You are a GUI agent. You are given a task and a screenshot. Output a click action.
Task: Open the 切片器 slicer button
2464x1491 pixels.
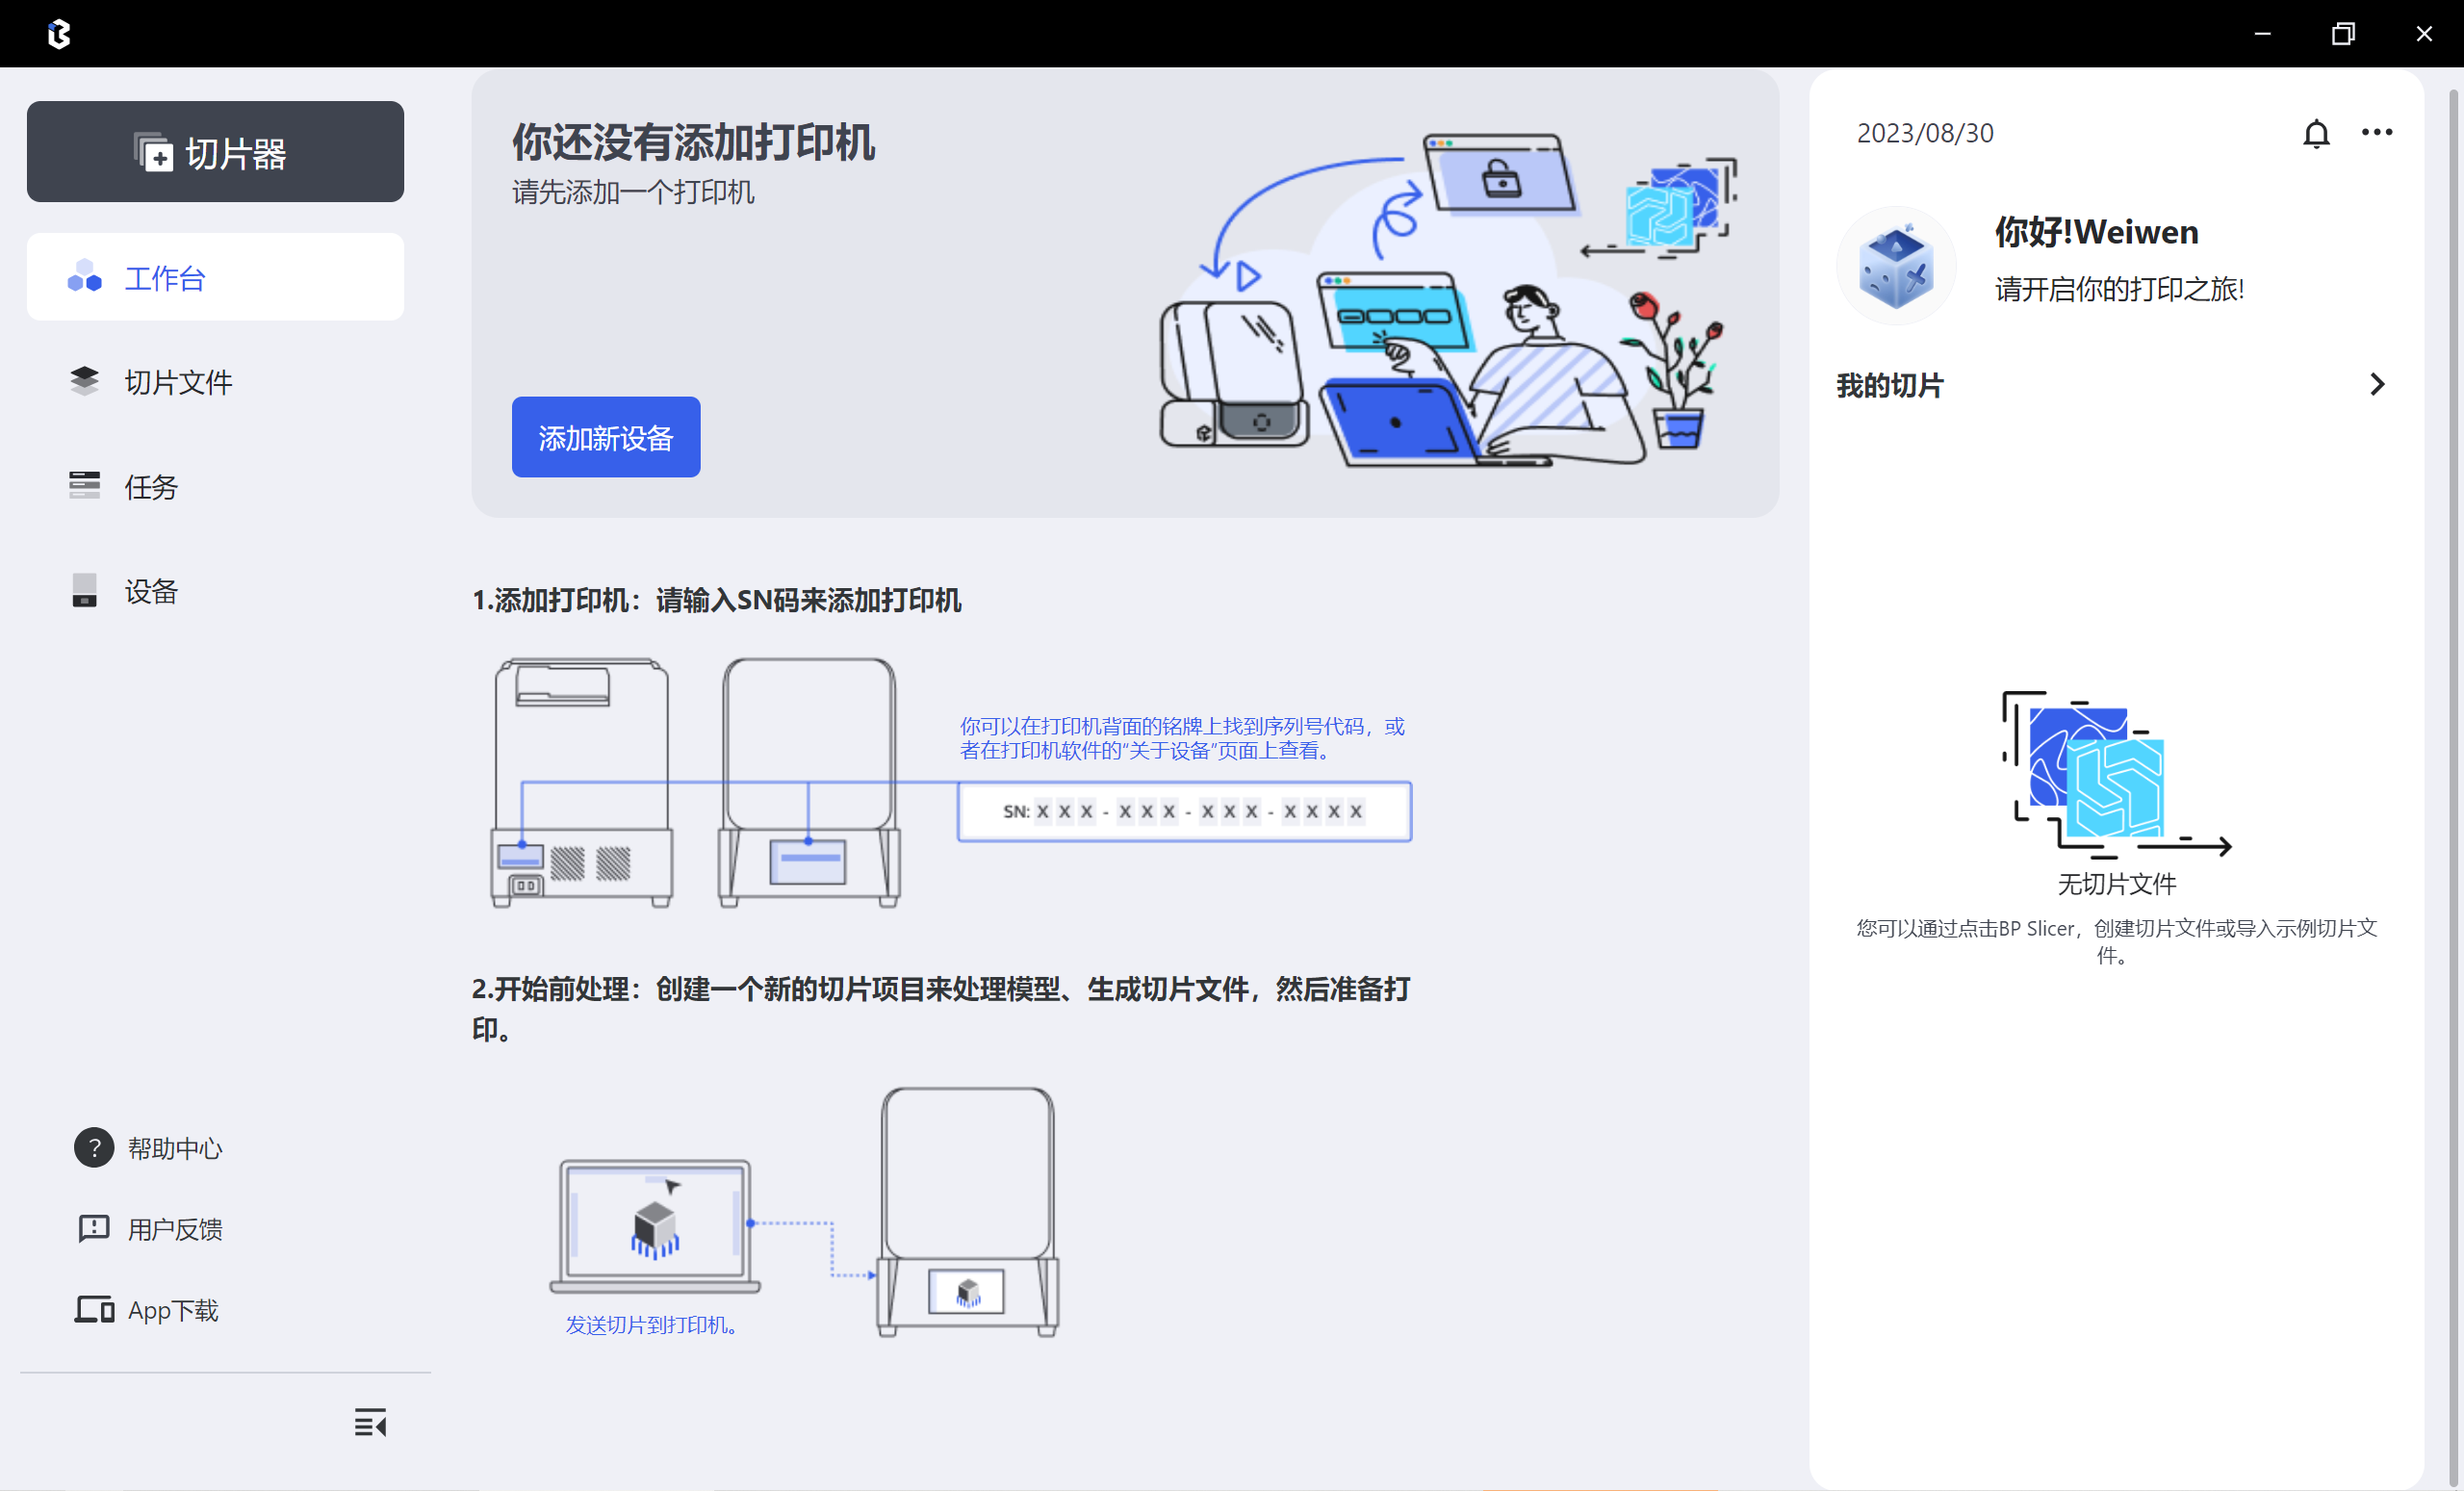pos(215,152)
